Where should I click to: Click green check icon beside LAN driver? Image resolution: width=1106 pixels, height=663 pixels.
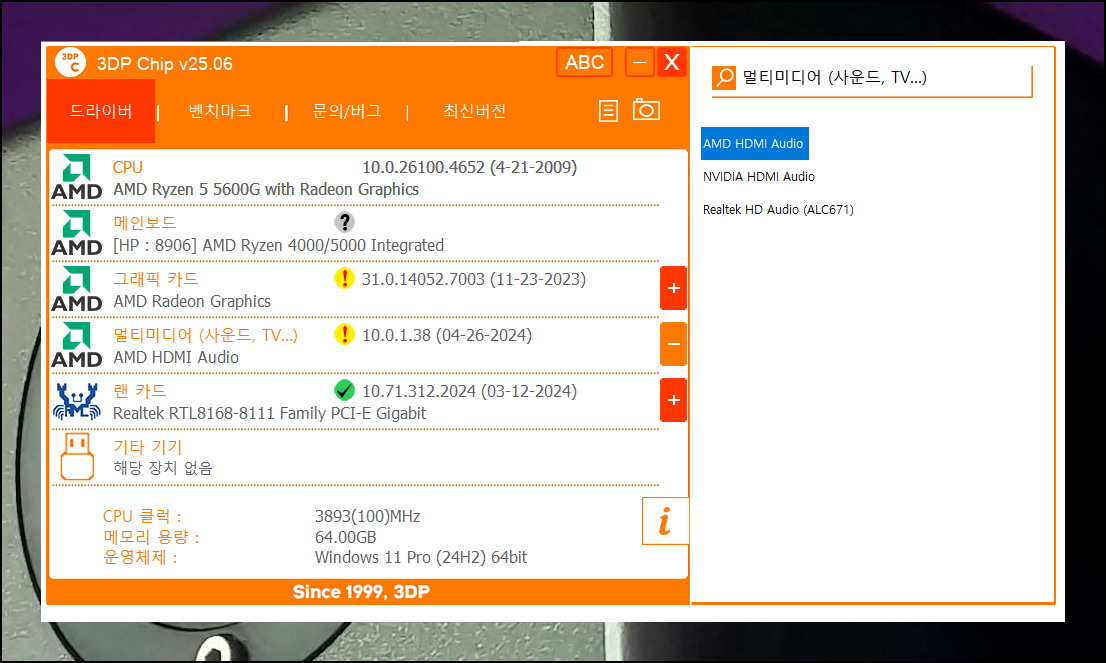click(x=344, y=390)
